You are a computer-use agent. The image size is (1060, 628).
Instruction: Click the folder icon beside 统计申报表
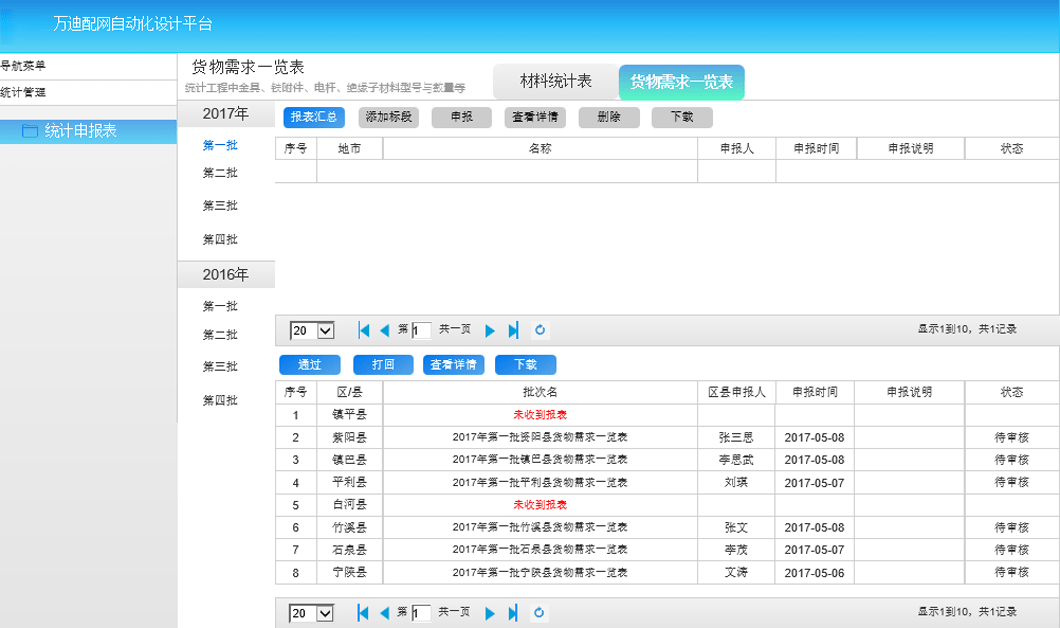click(30, 130)
